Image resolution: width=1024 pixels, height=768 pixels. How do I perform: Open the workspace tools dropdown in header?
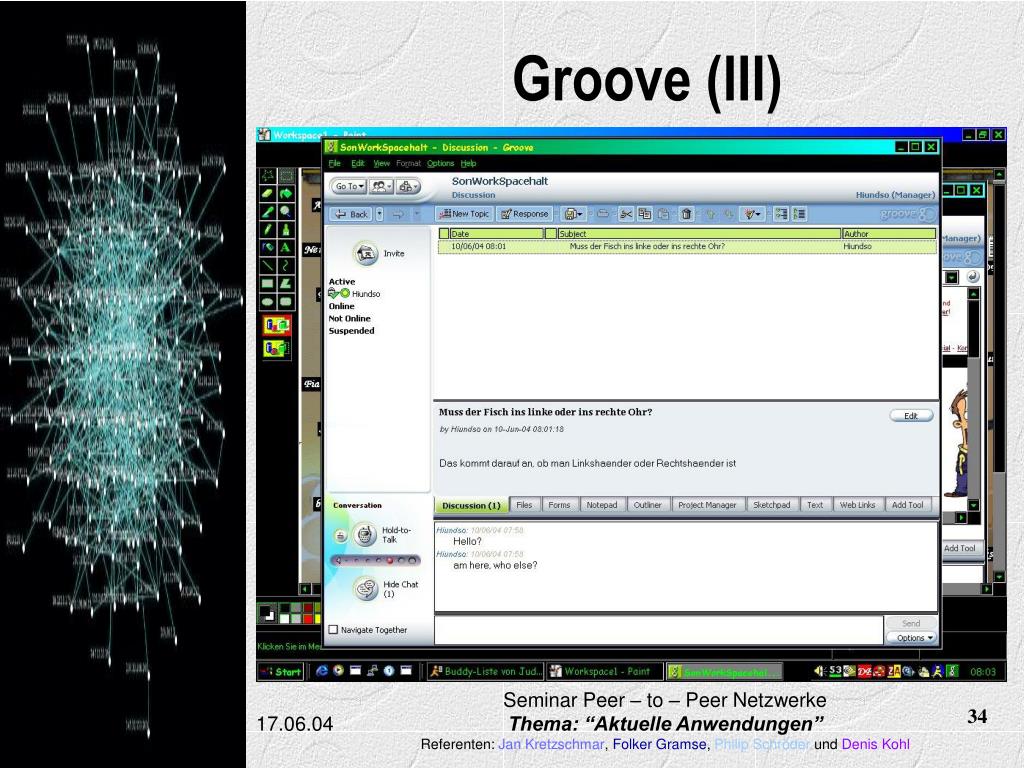coord(408,186)
